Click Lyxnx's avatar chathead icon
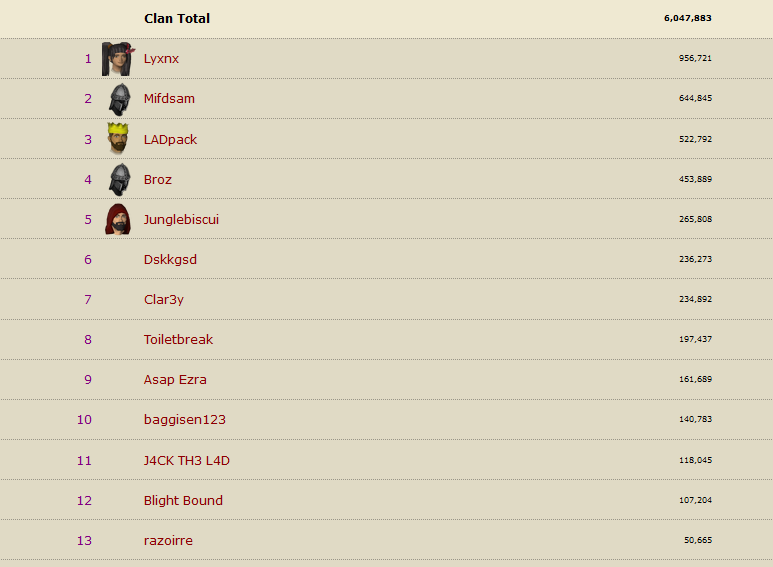The image size is (773, 567). click(118, 59)
